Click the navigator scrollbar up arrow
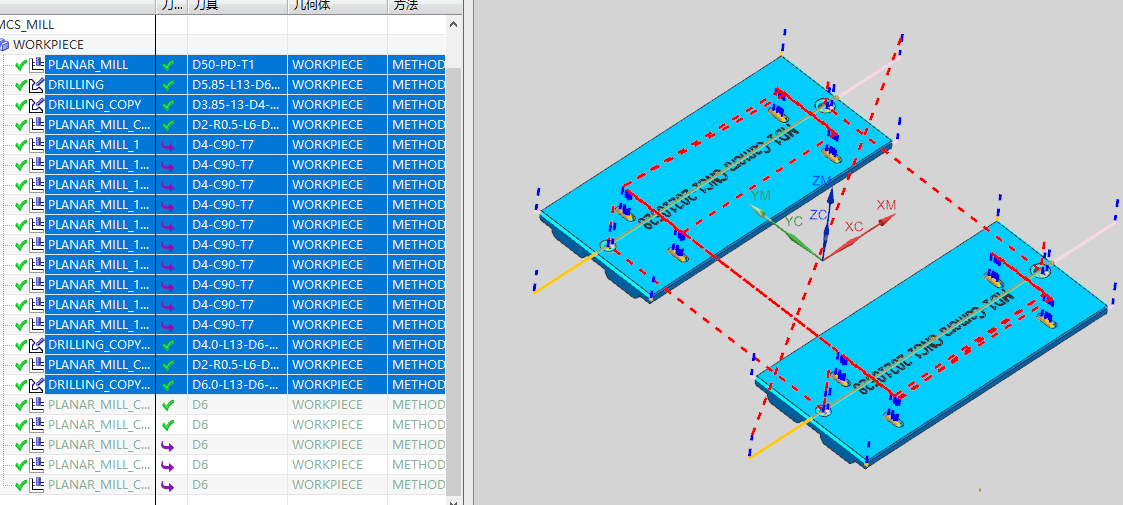The width and height of the screenshot is (1123, 505). pos(453,24)
